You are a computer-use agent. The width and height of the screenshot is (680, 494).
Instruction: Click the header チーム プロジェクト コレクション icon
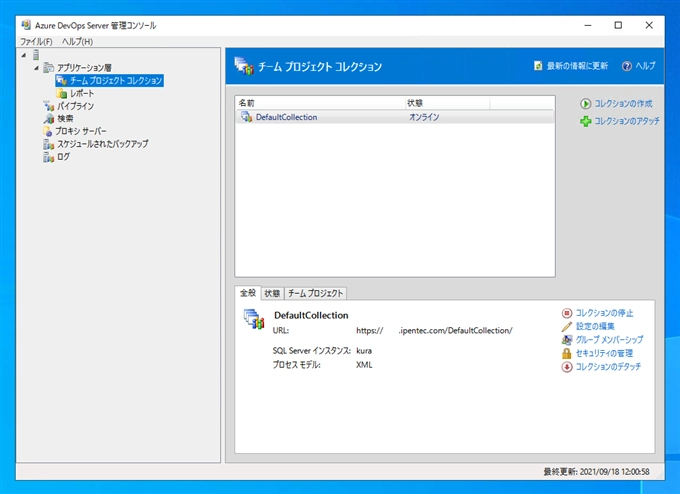244,66
